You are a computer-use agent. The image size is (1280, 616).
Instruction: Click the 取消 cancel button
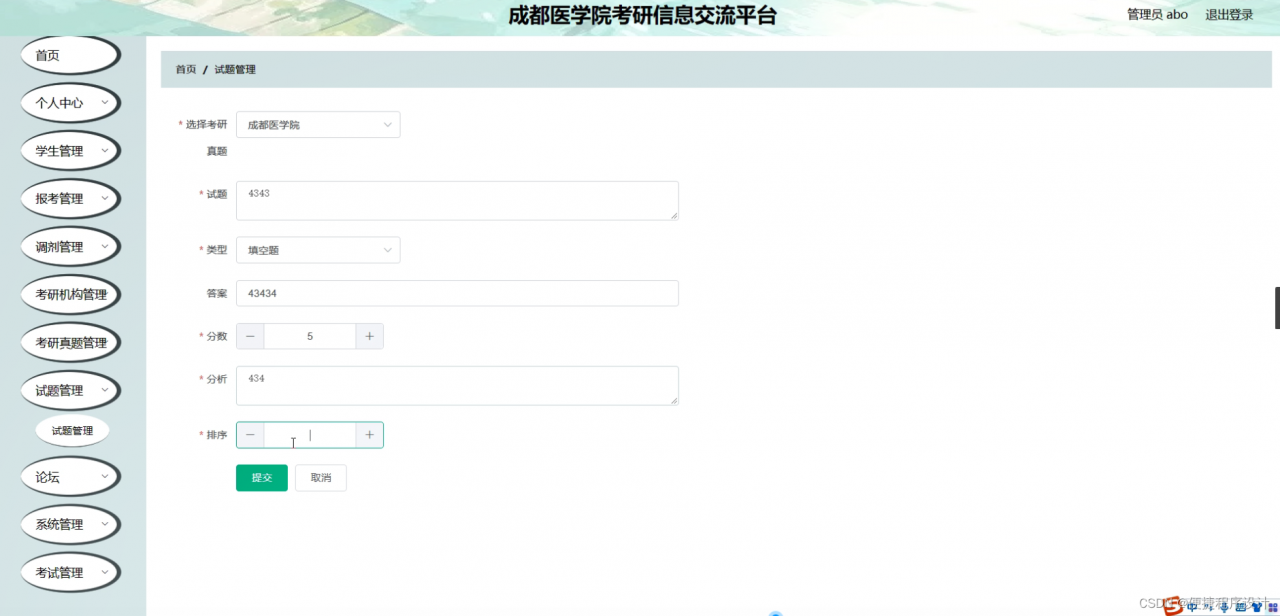pos(320,477)
